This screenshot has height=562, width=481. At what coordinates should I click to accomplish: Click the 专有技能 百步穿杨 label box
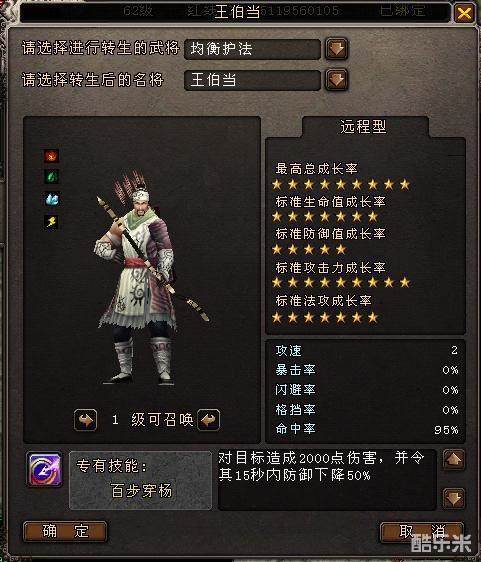click(x=141, y=480)
